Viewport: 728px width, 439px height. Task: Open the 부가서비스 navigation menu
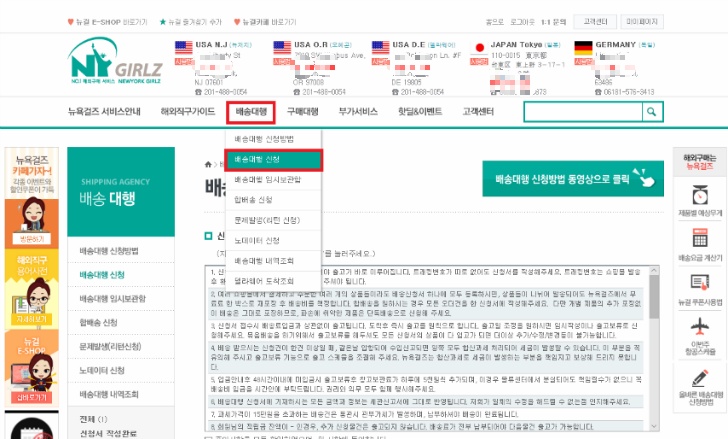tap(358, 112)
